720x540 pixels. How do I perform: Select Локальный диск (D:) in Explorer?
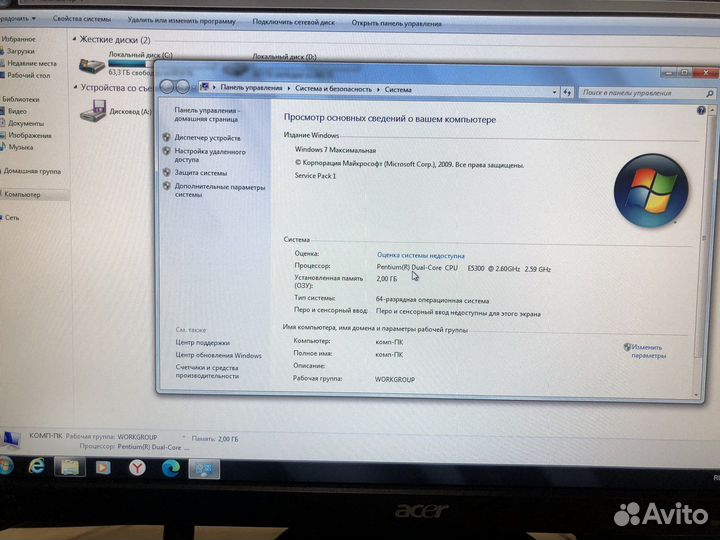[284, 56]
